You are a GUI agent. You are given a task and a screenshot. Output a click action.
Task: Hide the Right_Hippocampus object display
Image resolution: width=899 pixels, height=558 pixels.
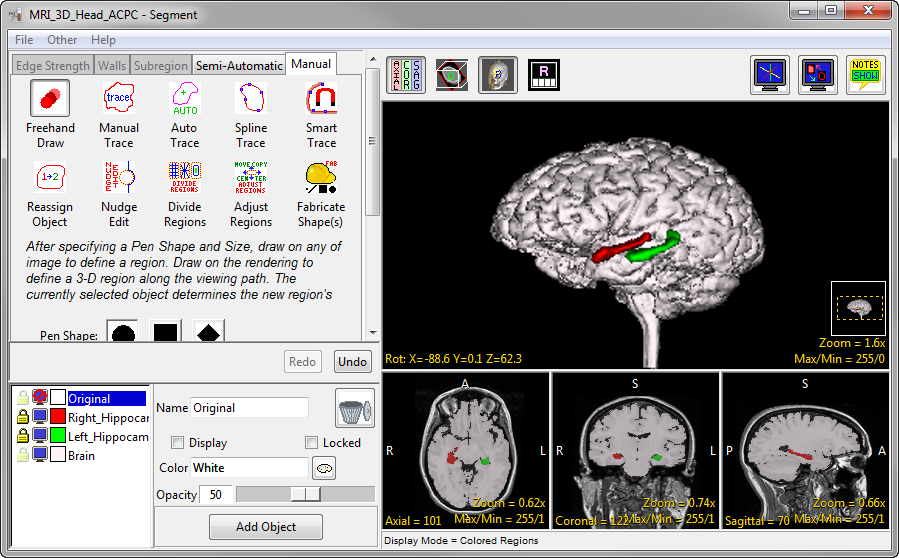[x=40, y=416]
